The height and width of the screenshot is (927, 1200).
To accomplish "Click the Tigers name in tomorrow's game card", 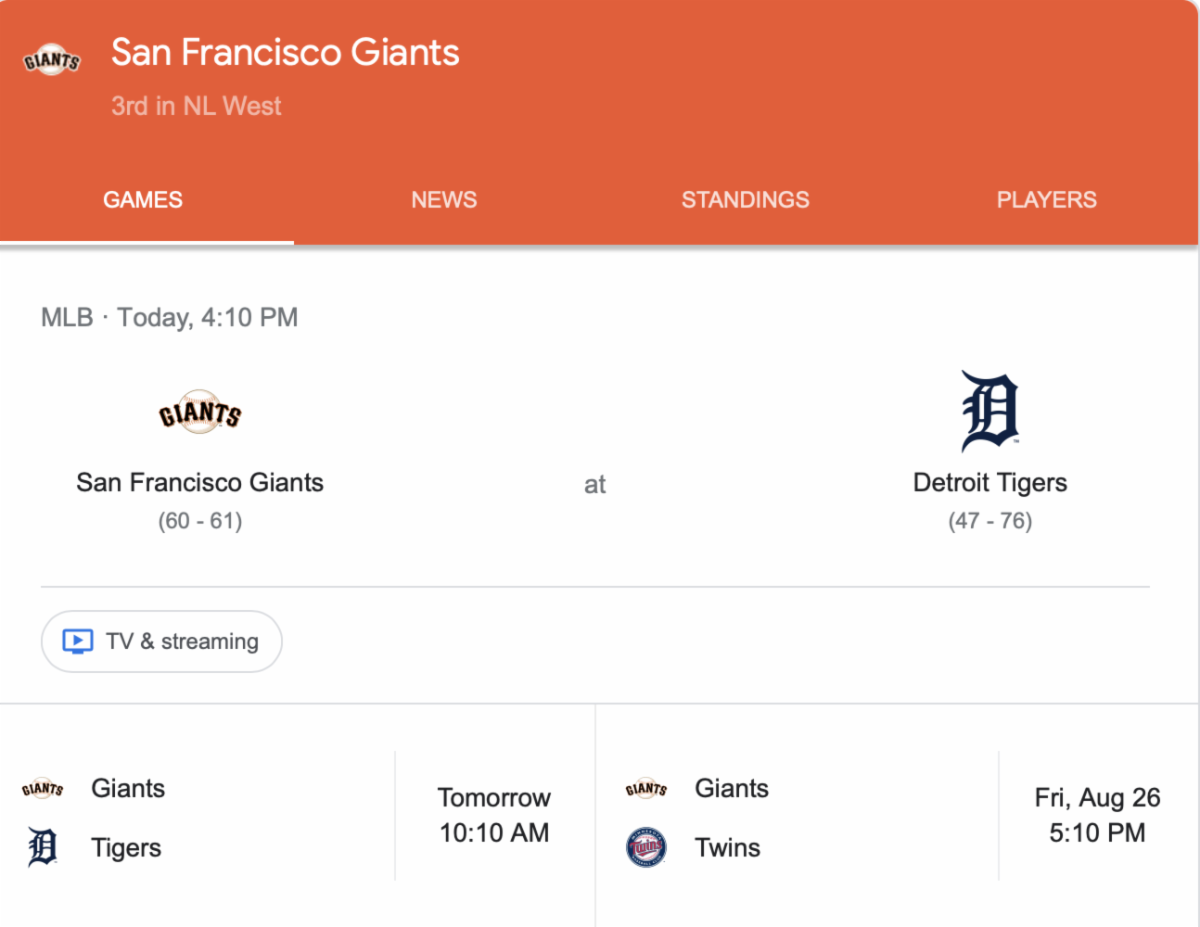I will [126, 848].
